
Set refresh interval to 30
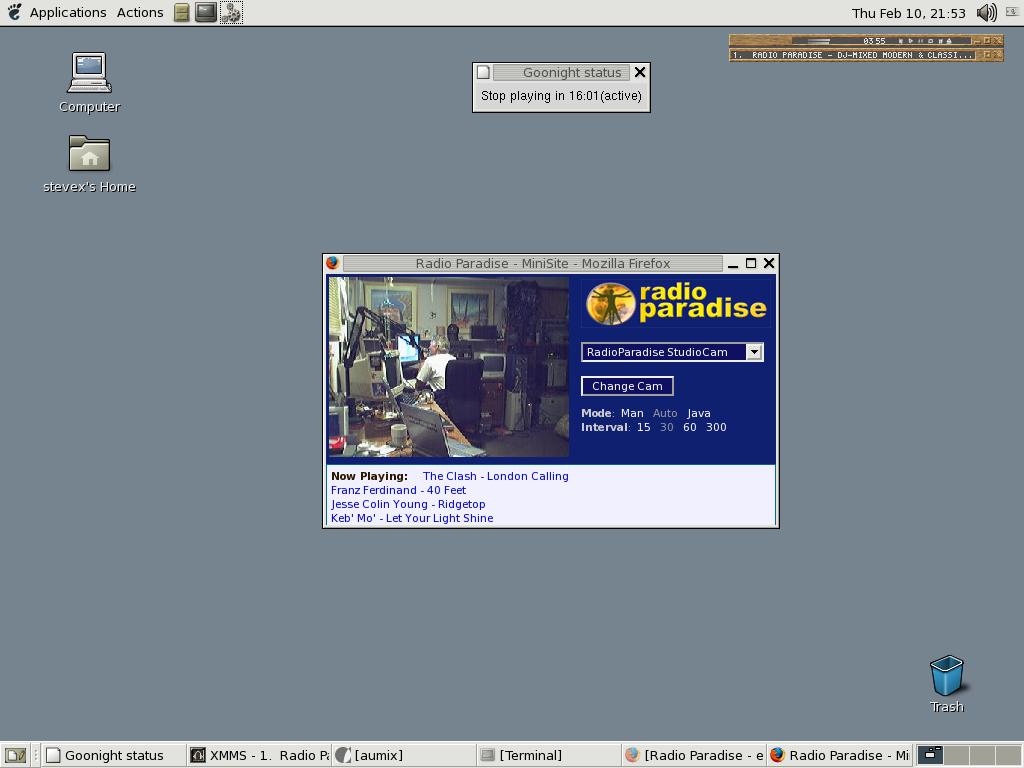point(666,427)
